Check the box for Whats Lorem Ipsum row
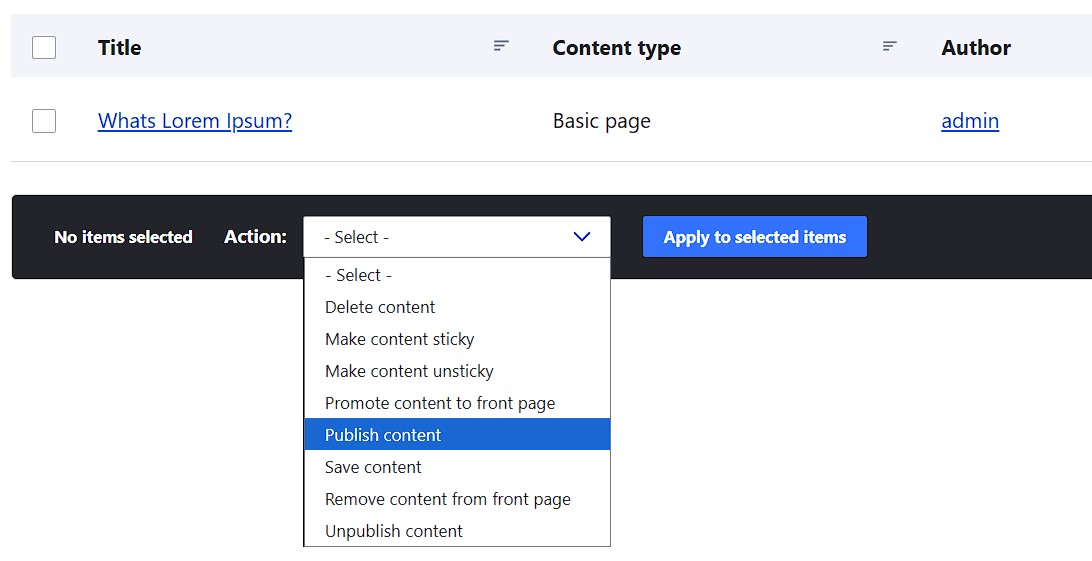The height and width of the screenshot is (561, 1092). (44, 121)
